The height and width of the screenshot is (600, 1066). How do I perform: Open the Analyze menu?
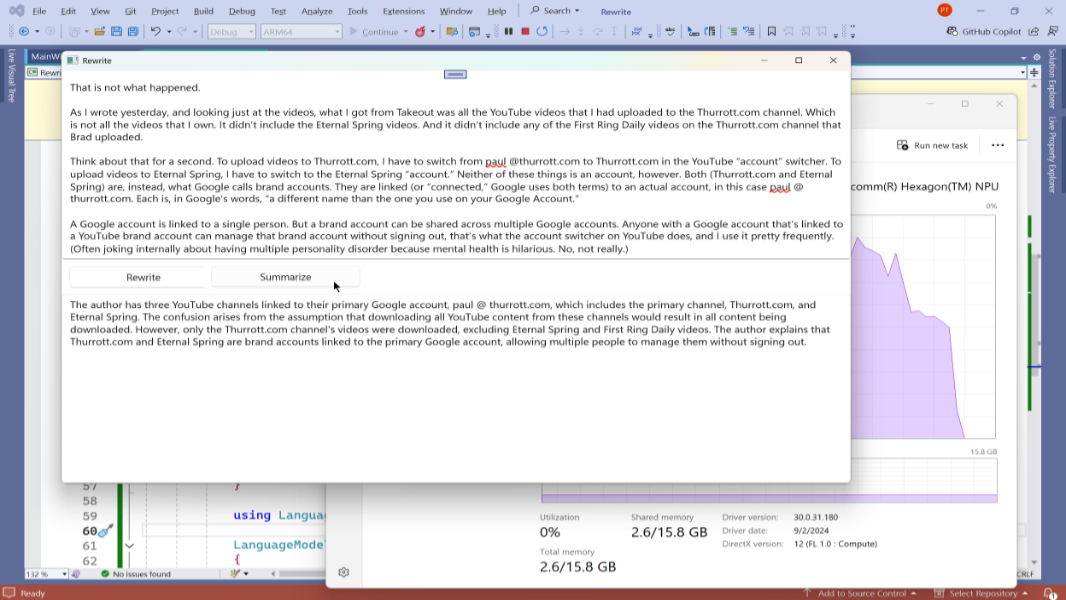point(316,11)
